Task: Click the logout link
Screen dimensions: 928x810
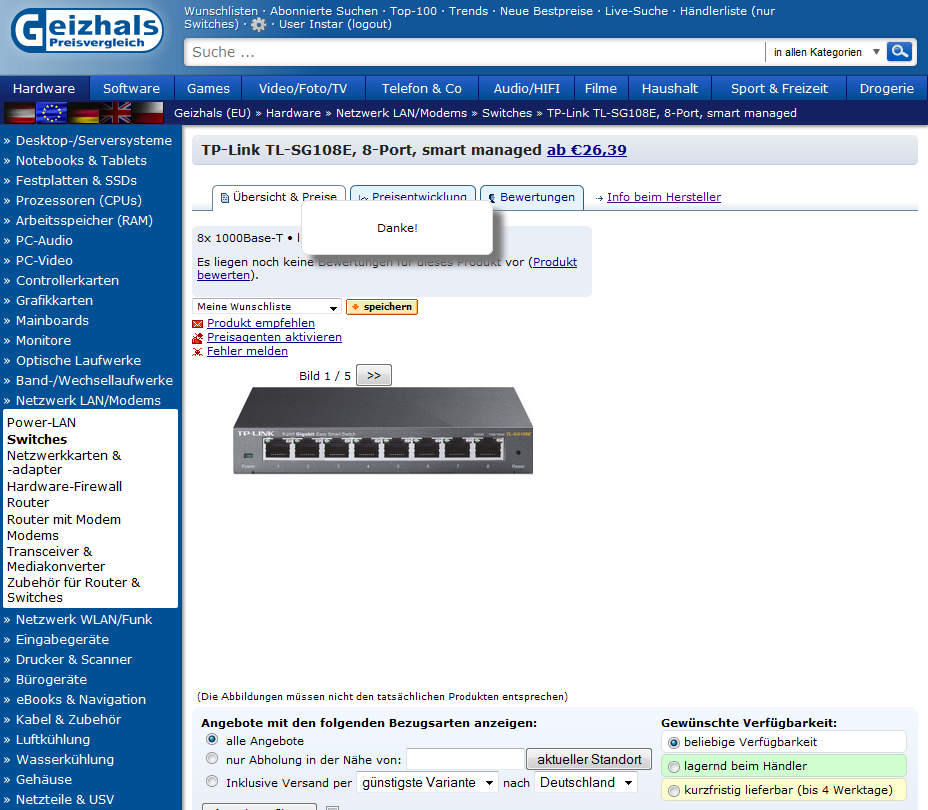Action: [x=369, y=24]
